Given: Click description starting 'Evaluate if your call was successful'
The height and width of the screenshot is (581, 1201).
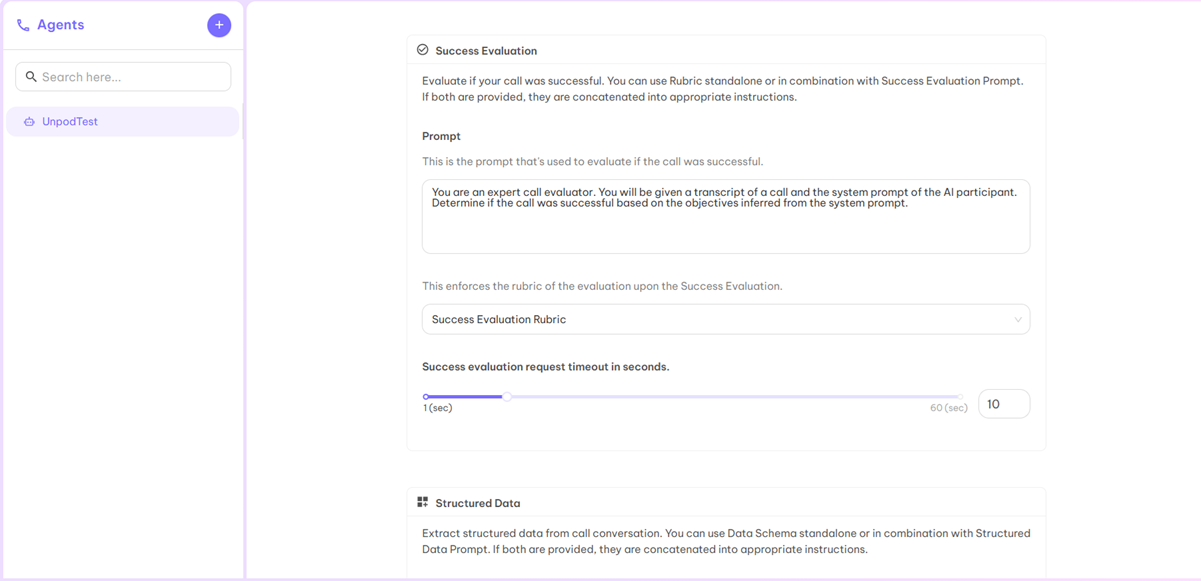Looking at the screenshot, I should tap(722, 89).
